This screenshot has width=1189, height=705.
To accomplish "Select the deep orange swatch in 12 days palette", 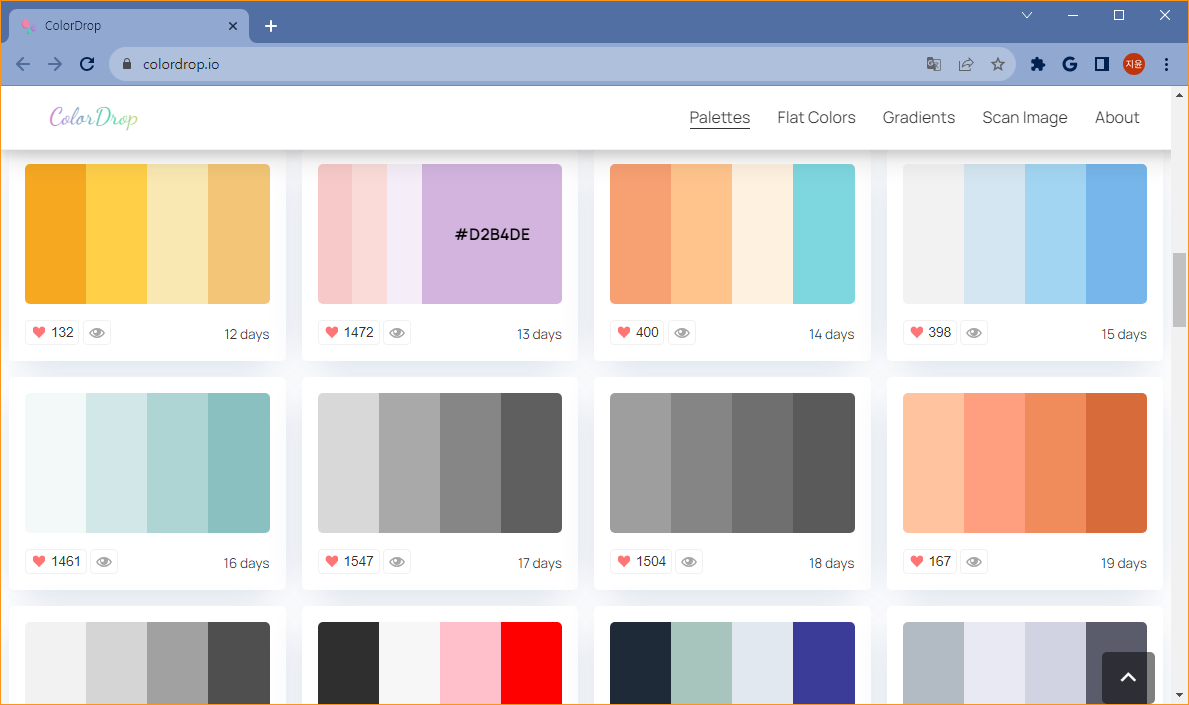I will coord(55,234).
